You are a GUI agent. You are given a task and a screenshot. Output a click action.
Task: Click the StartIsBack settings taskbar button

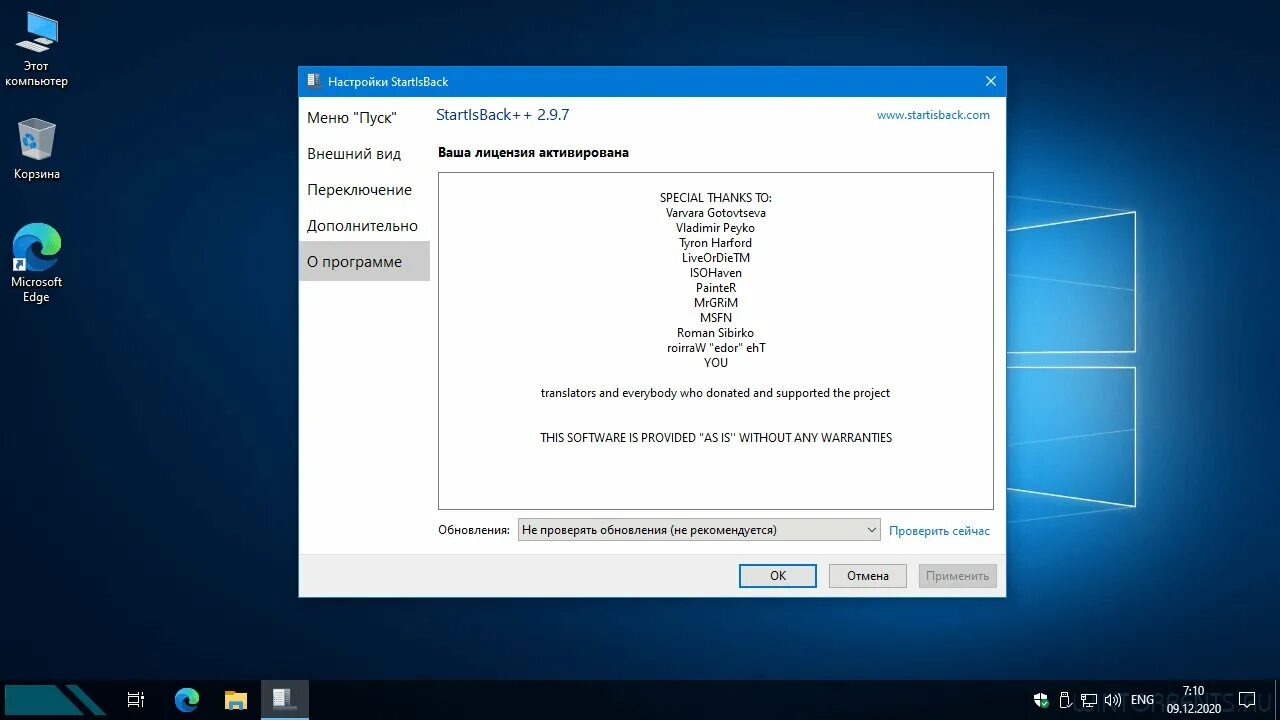coord(284,699)
